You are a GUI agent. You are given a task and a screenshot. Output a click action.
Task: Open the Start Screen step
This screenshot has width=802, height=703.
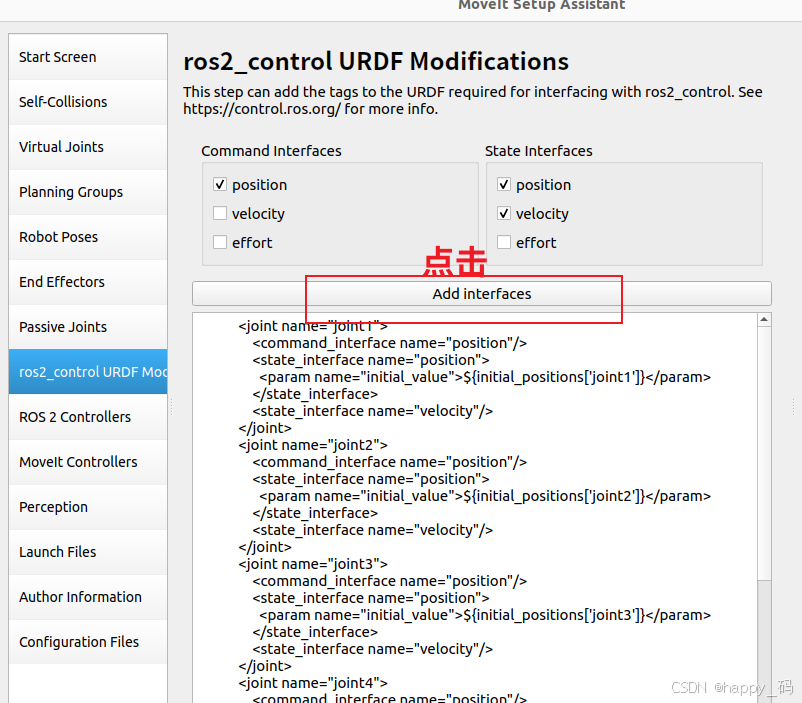point(88,57)
